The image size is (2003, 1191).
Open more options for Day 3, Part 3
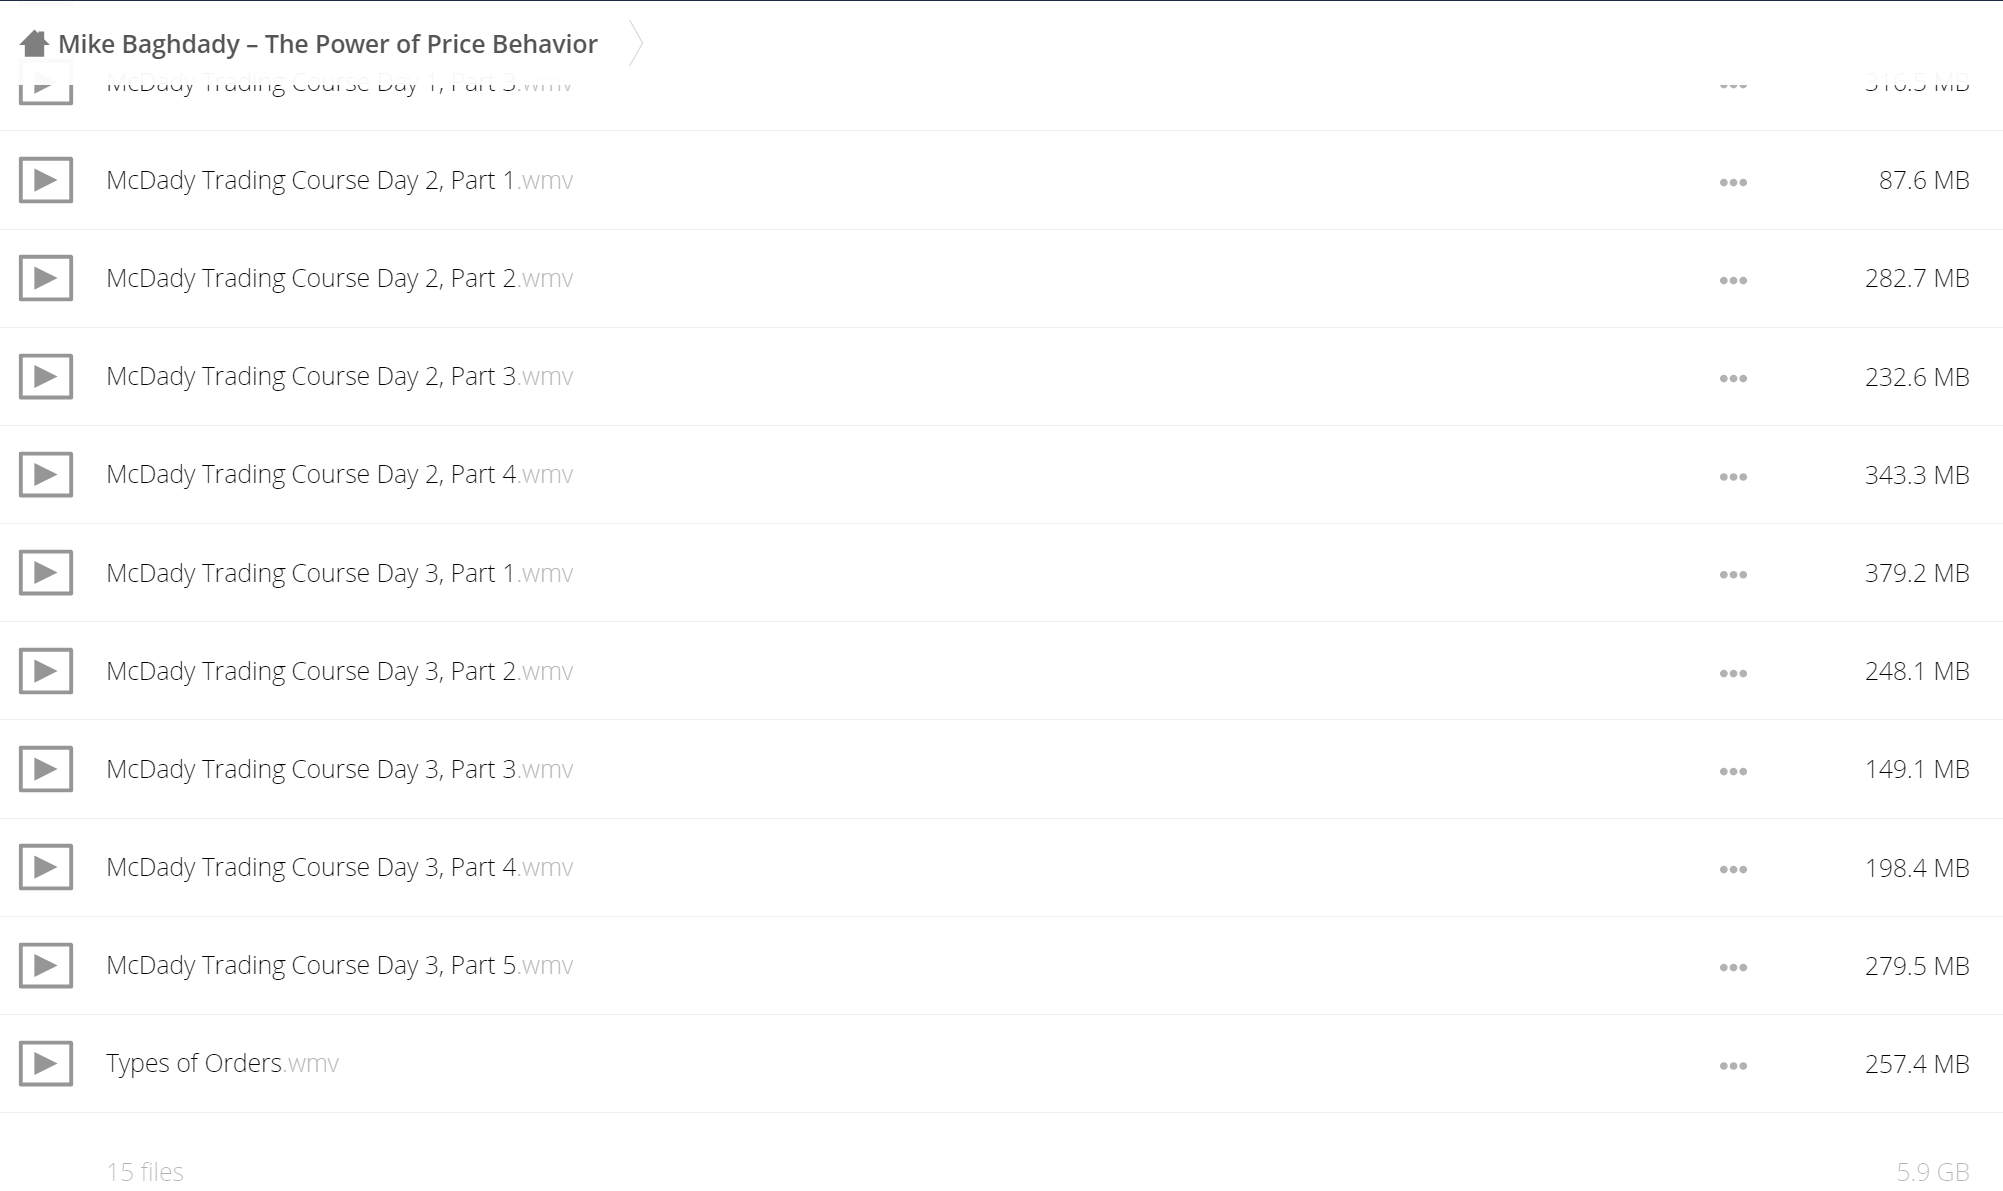[1733, 771]
